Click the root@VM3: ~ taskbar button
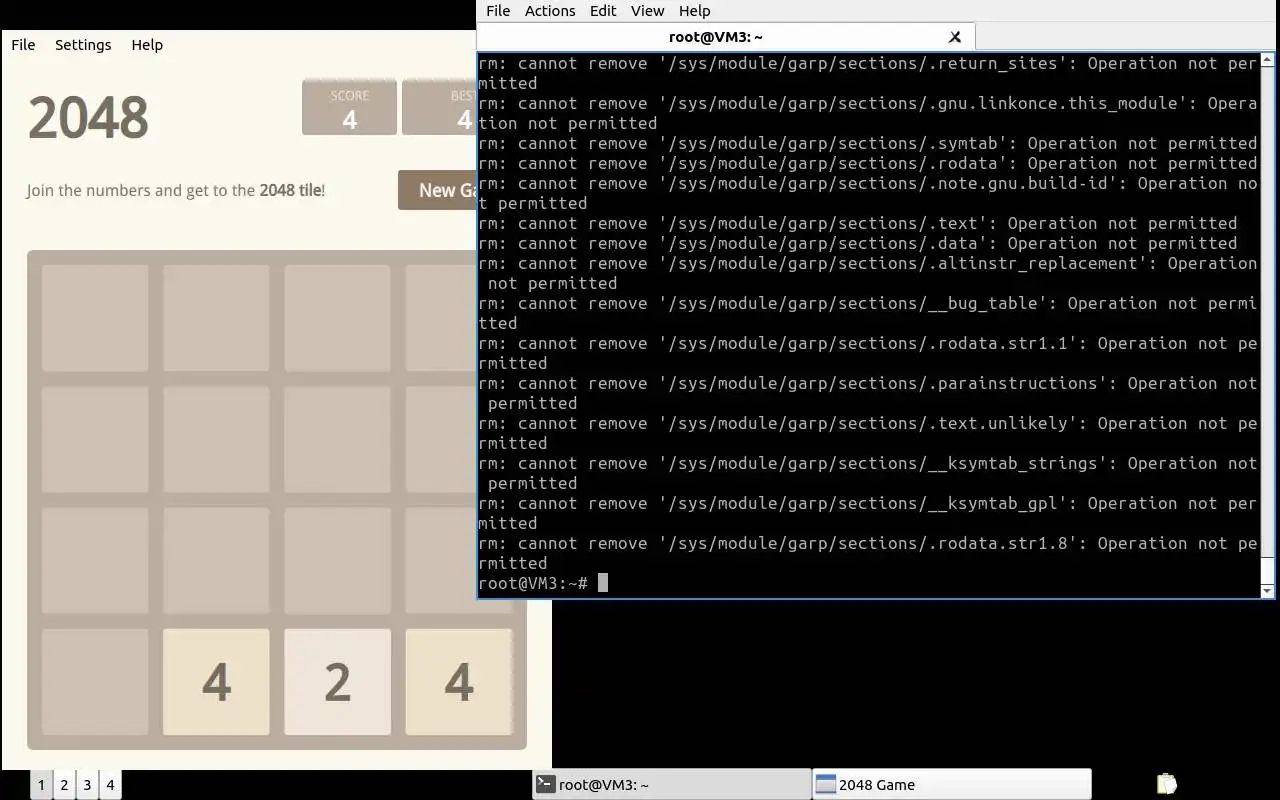1280x800 pixels. pos(671,785)
